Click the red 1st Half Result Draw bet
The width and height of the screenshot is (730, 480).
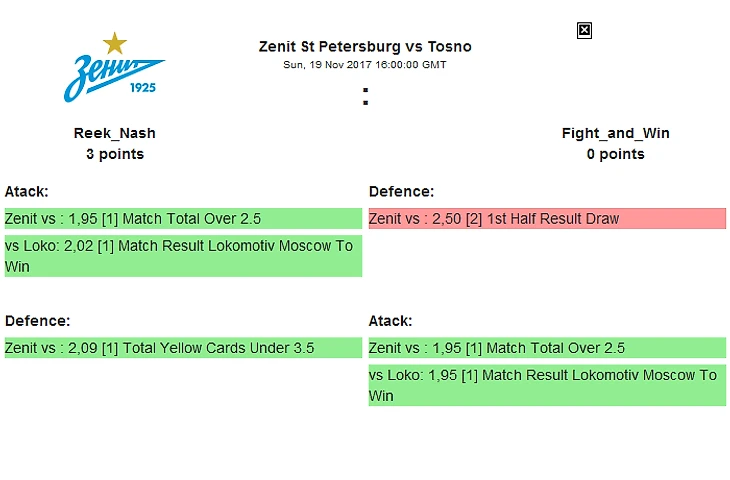(547, 219)
